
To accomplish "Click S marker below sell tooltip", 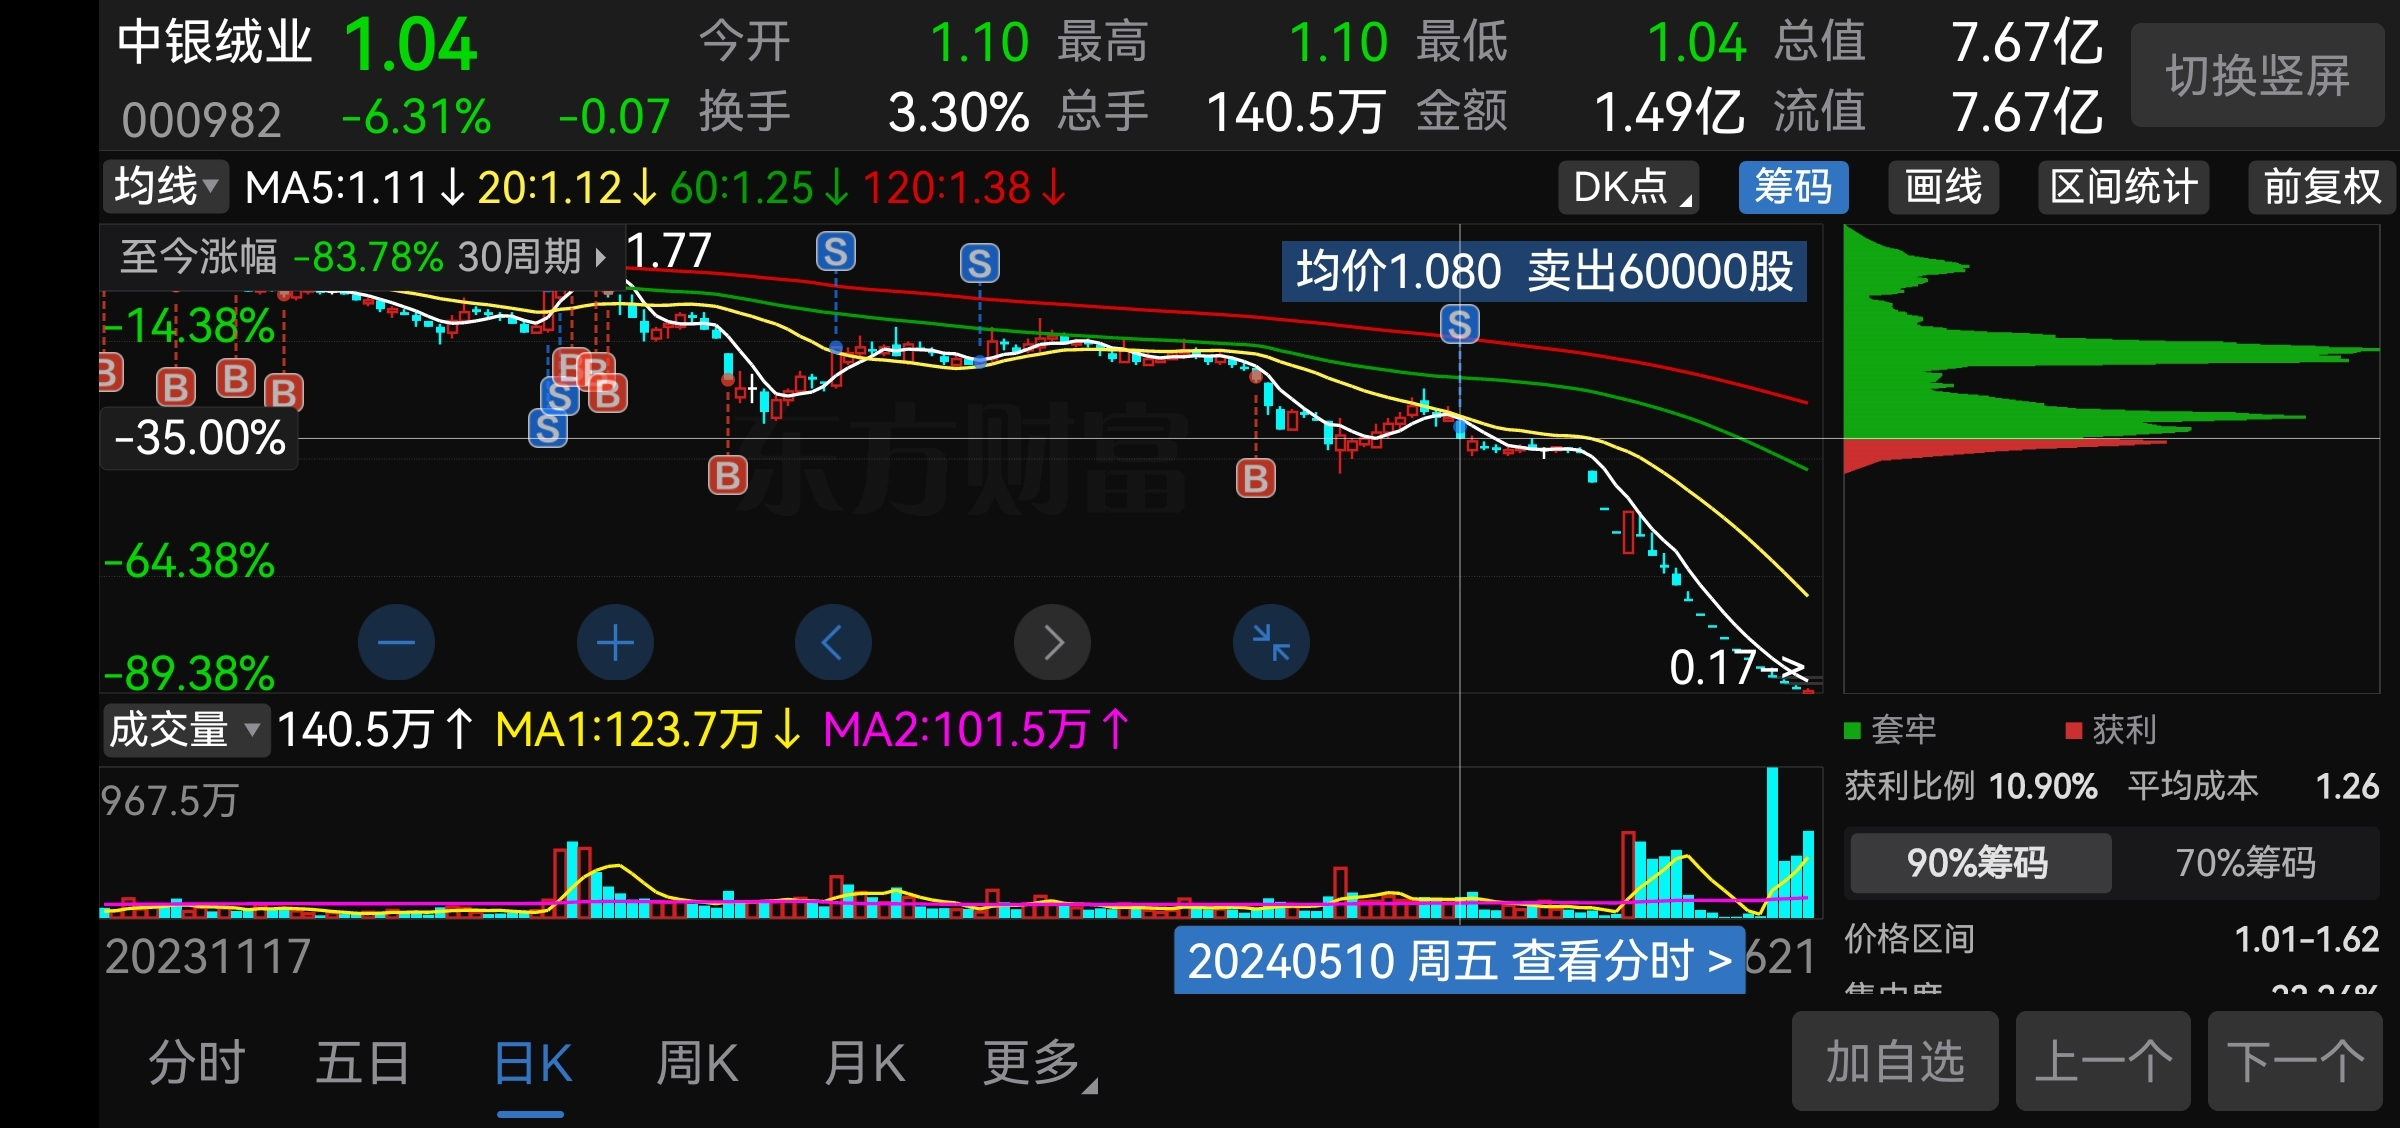I will coord(1459,325).
